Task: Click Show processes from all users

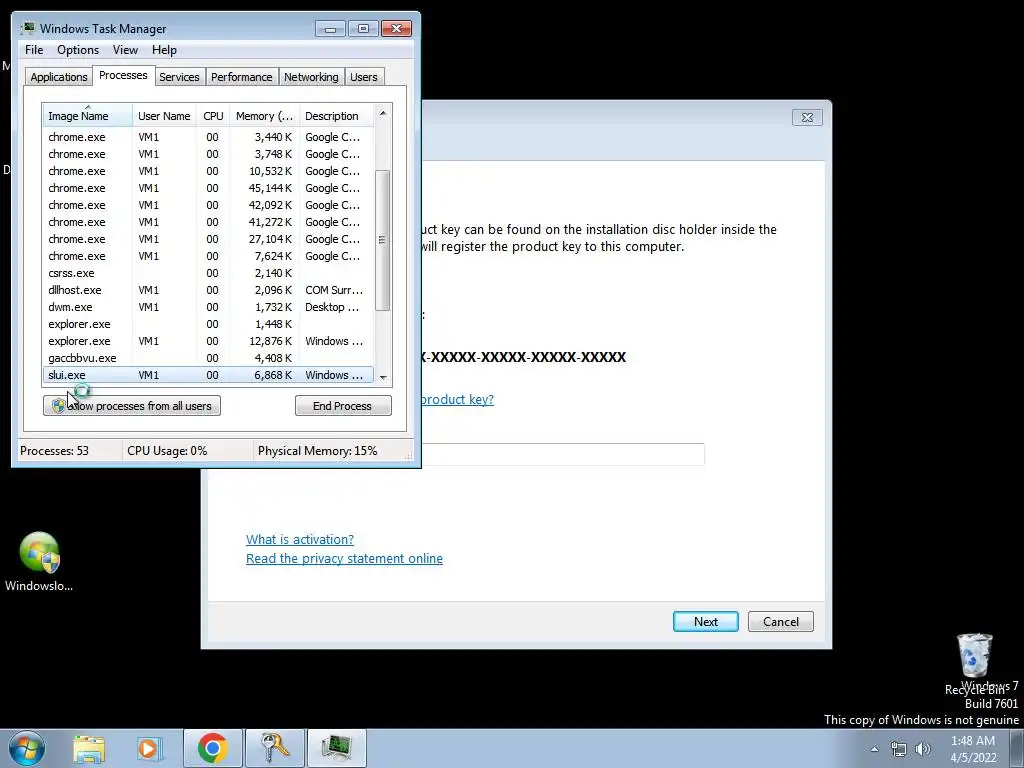Action: coord(132,406)
